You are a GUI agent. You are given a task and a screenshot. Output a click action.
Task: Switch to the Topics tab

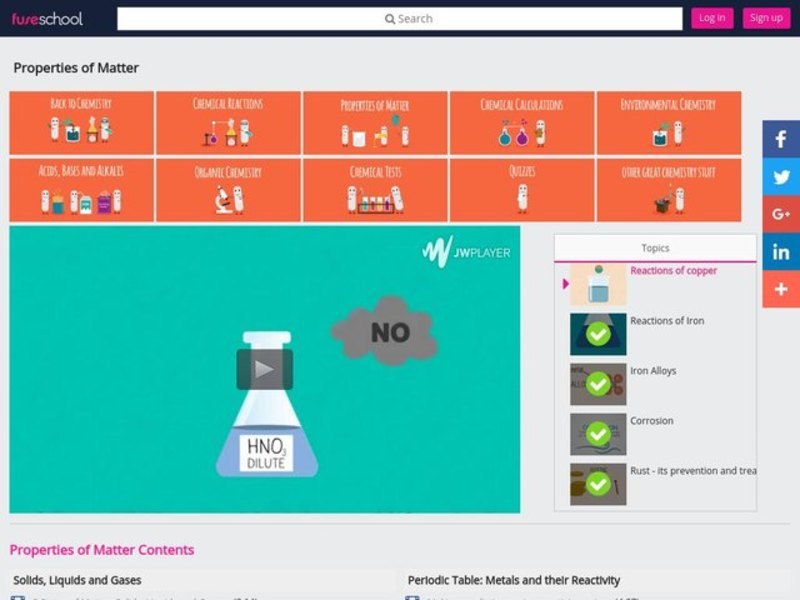655,248
